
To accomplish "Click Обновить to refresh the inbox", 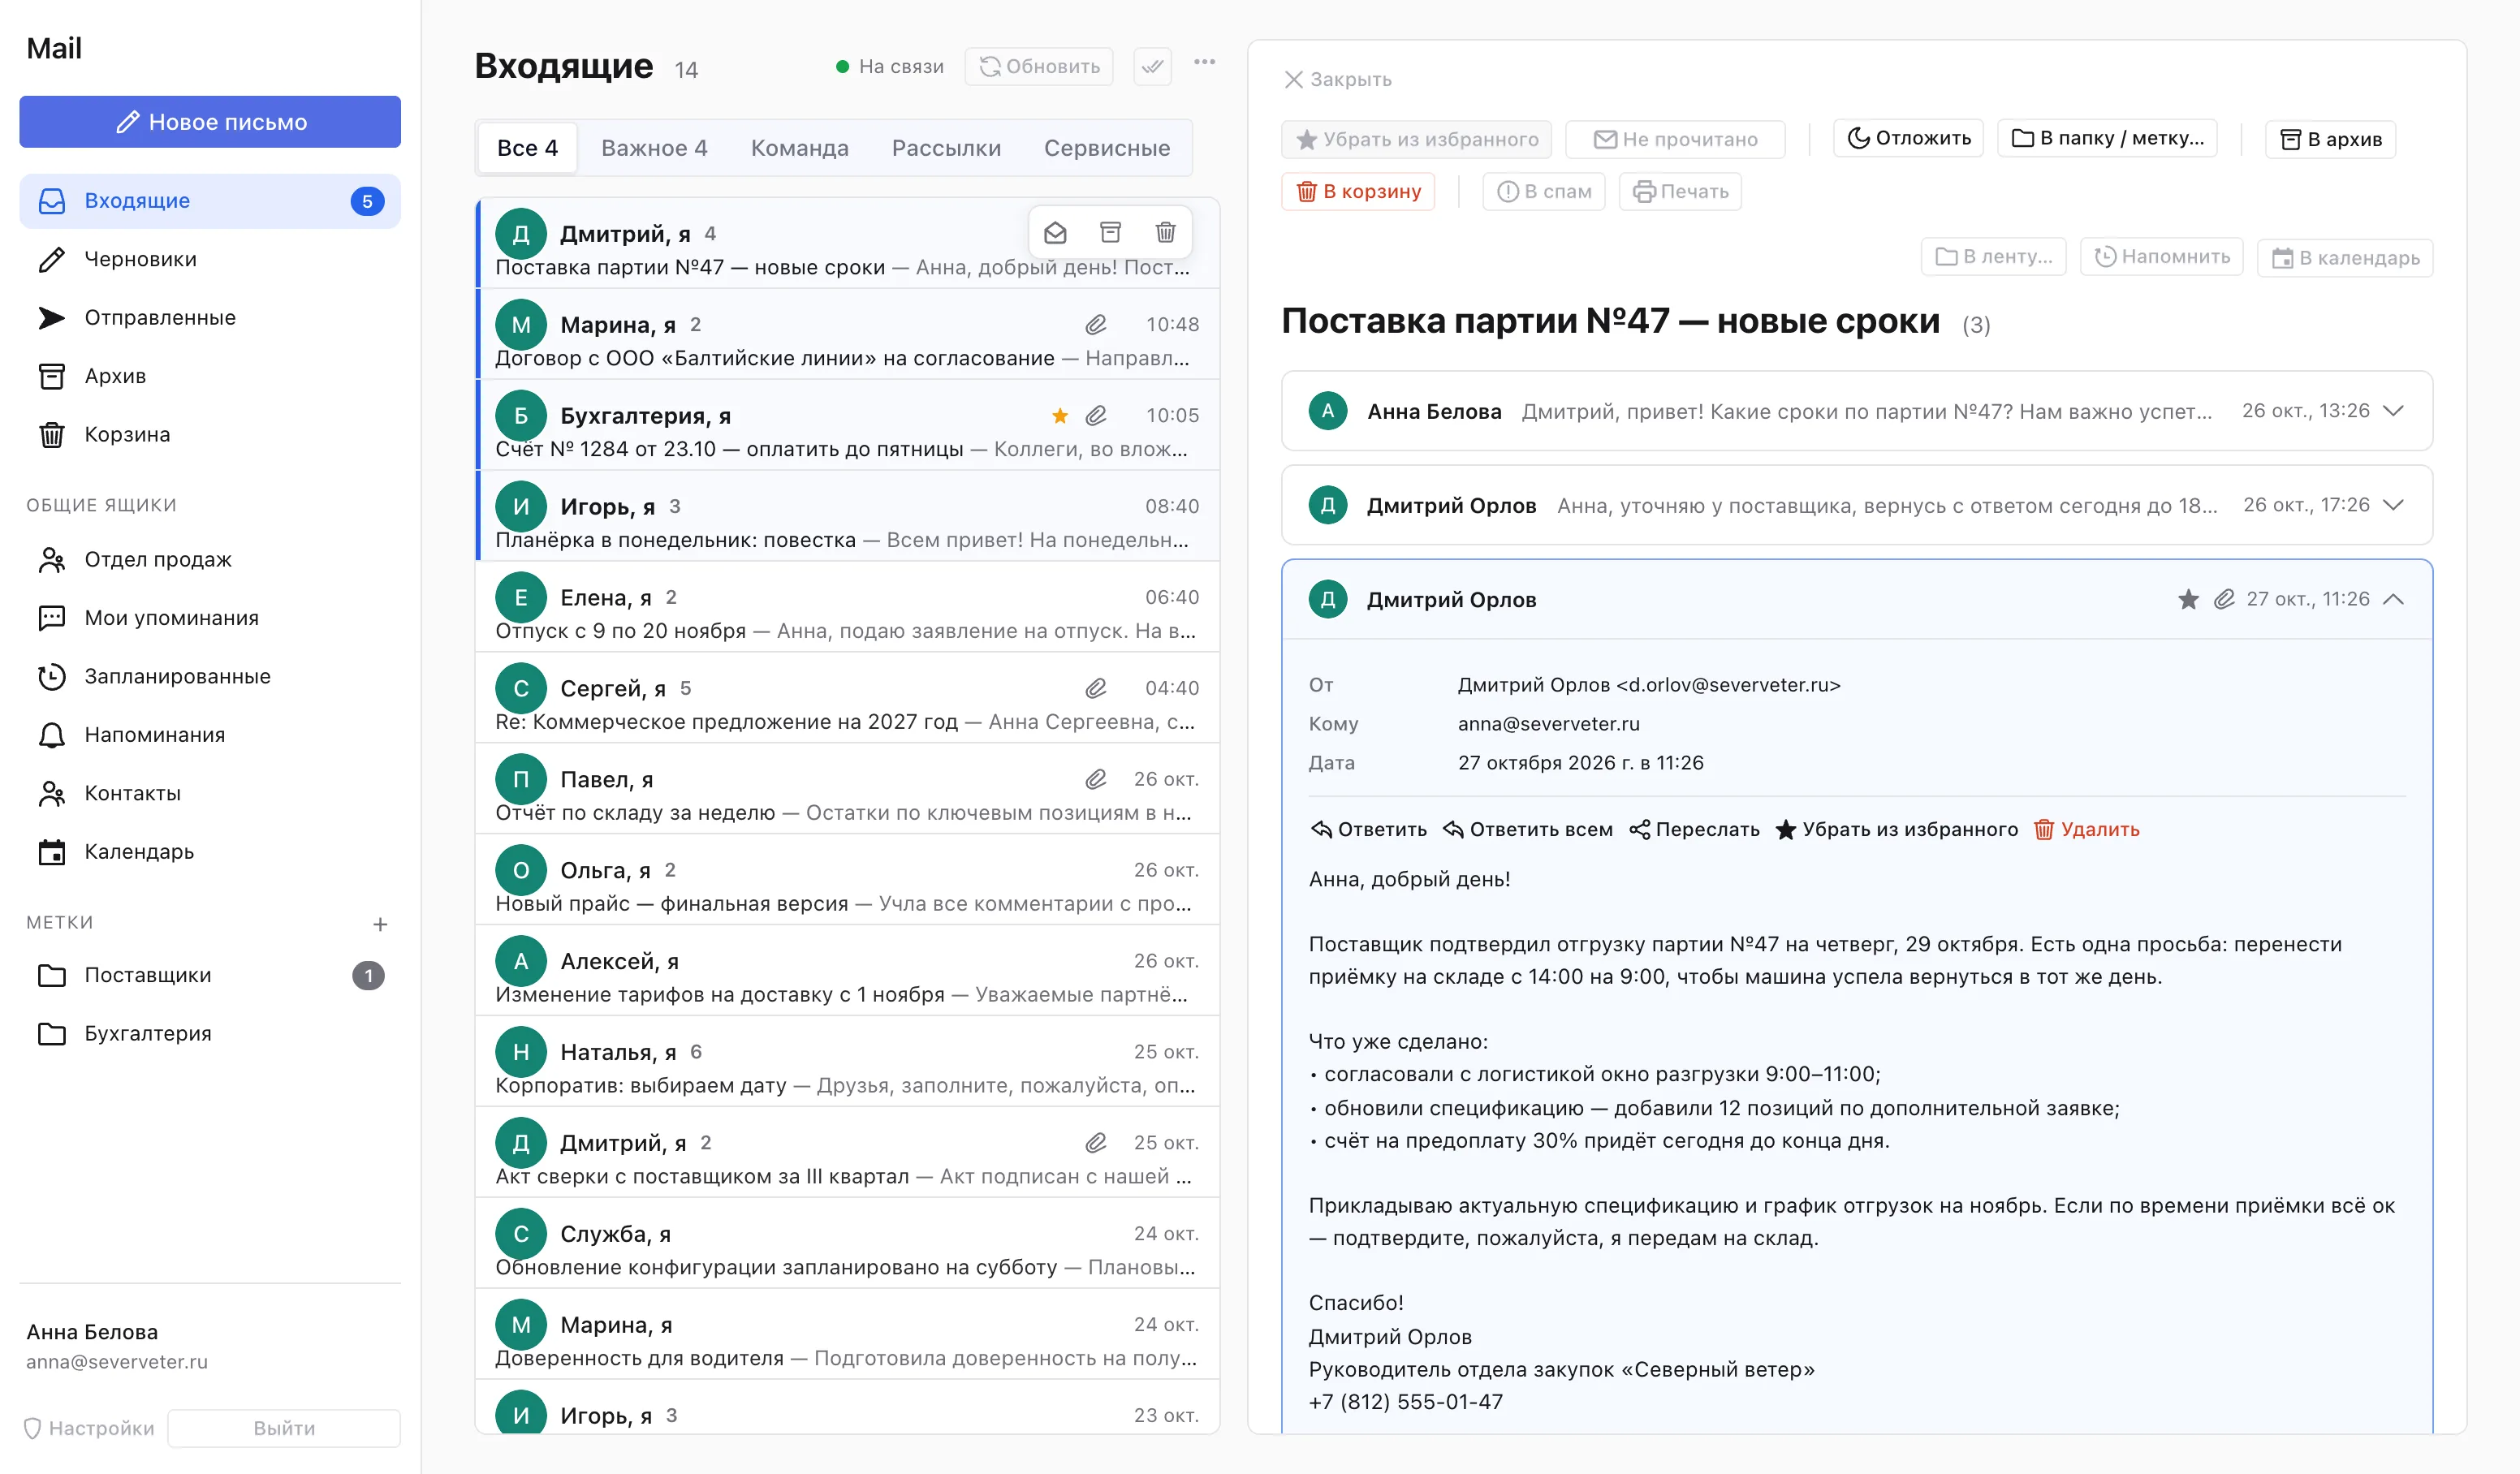I will 1039,66.
